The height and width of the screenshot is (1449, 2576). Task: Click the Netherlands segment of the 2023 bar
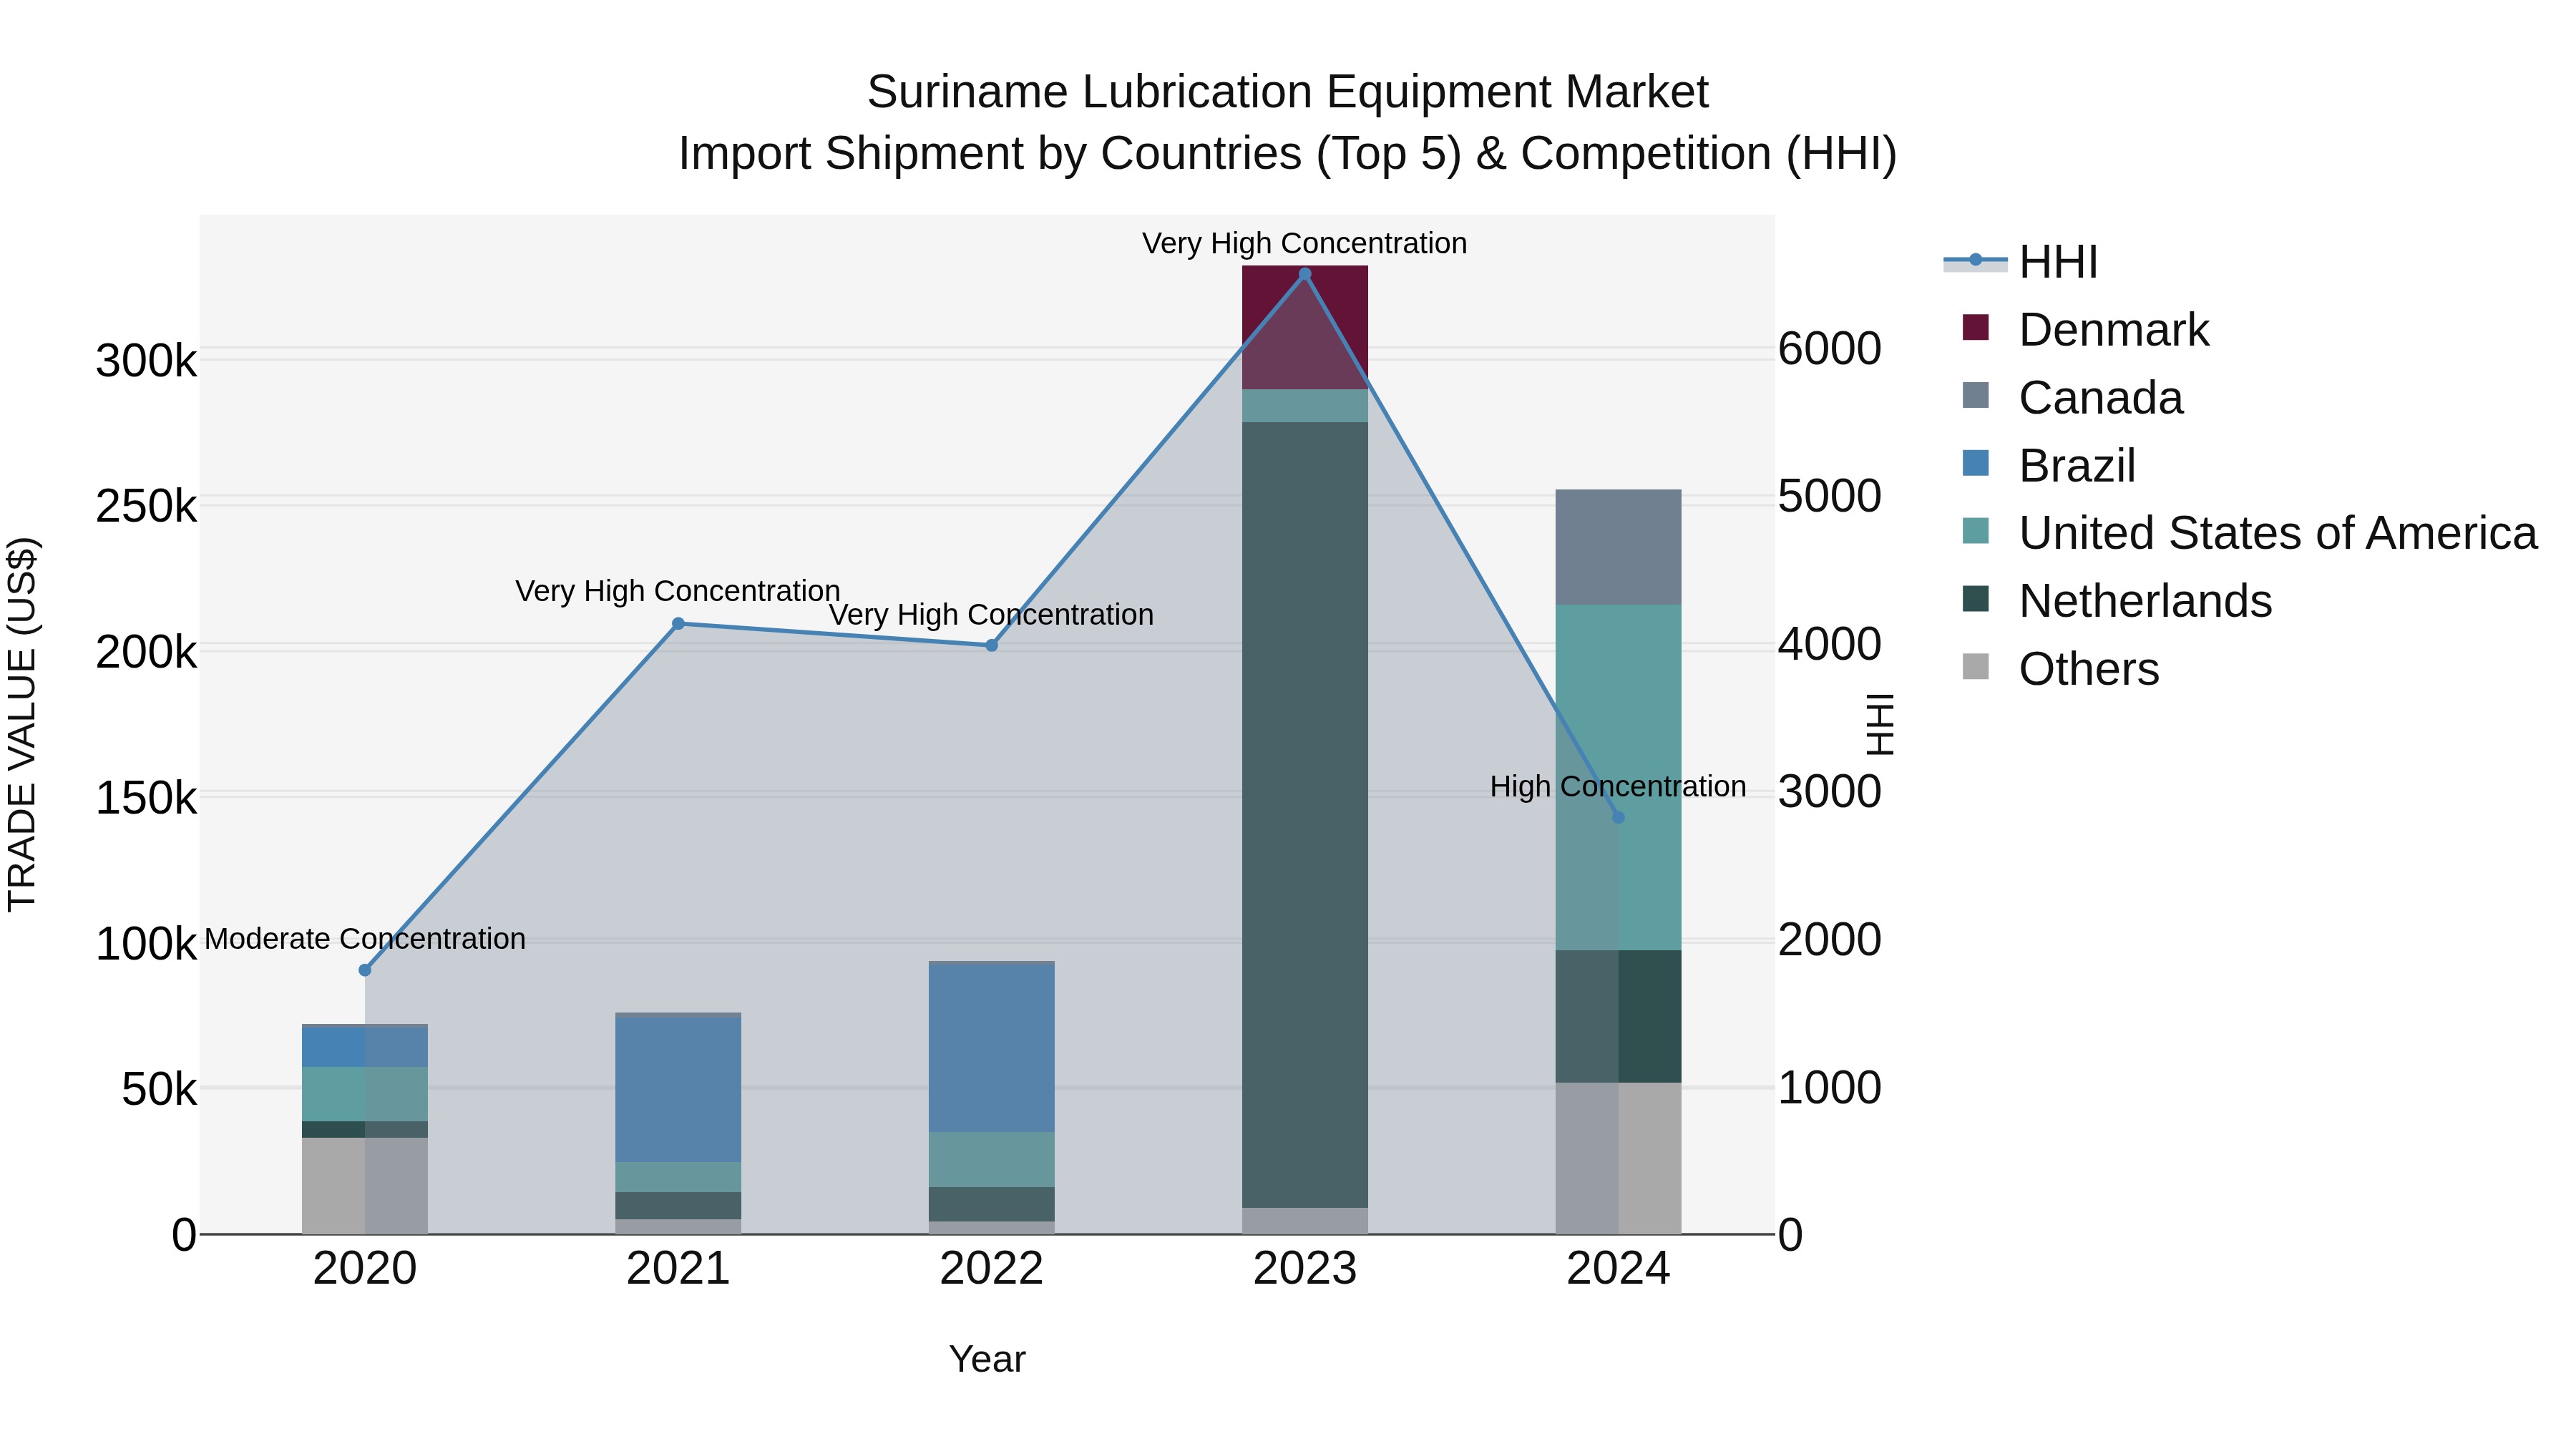pos(1305,815)
